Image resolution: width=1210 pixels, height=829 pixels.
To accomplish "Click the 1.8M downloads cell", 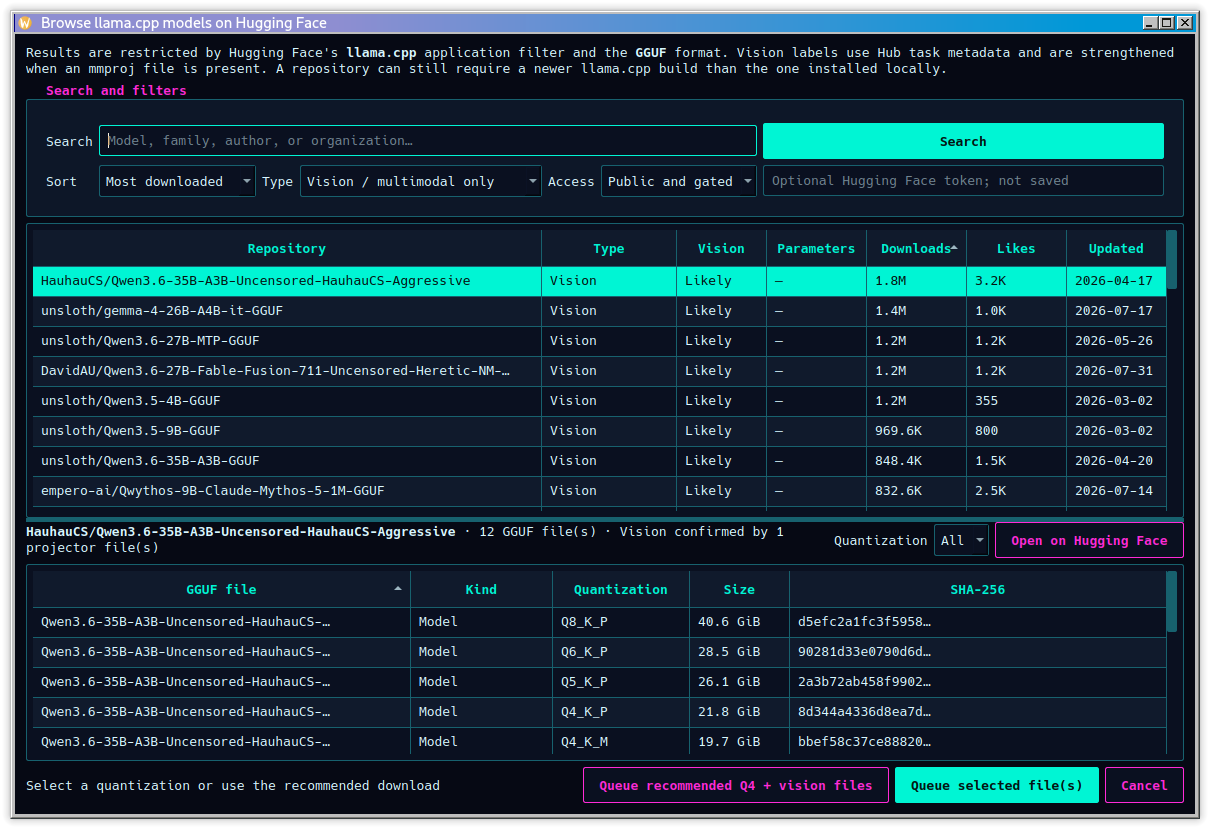I will coord(916,281).
